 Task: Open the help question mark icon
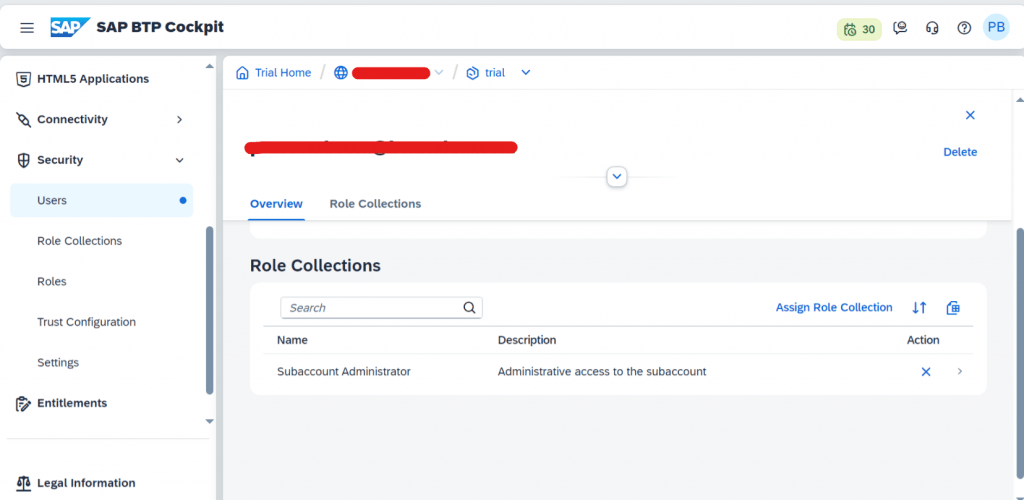click(965, 28)
